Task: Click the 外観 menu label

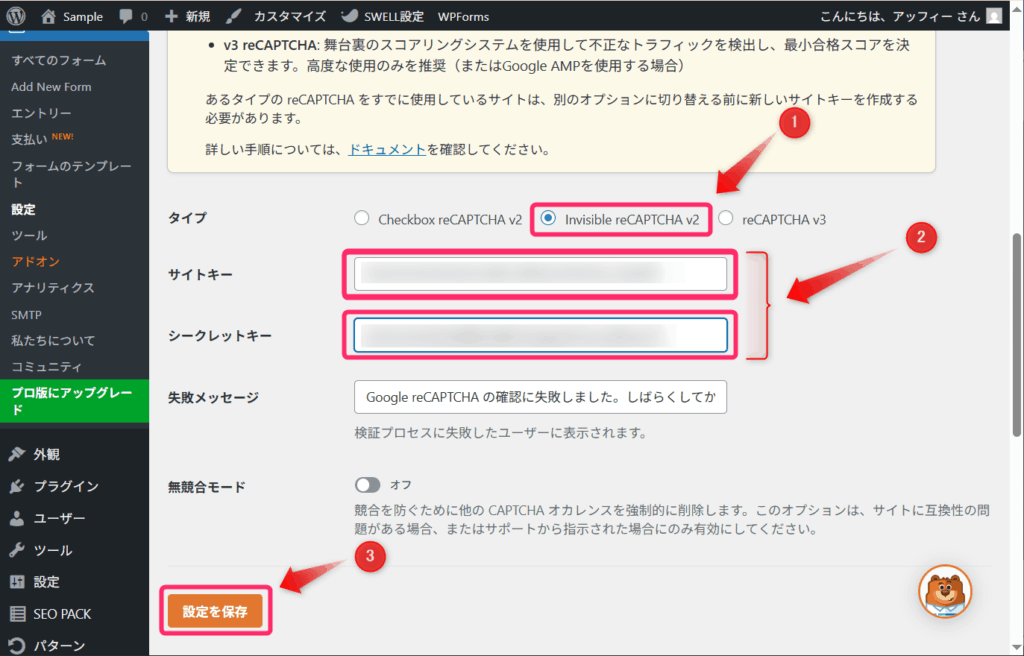Action: (x=46, y=454)
